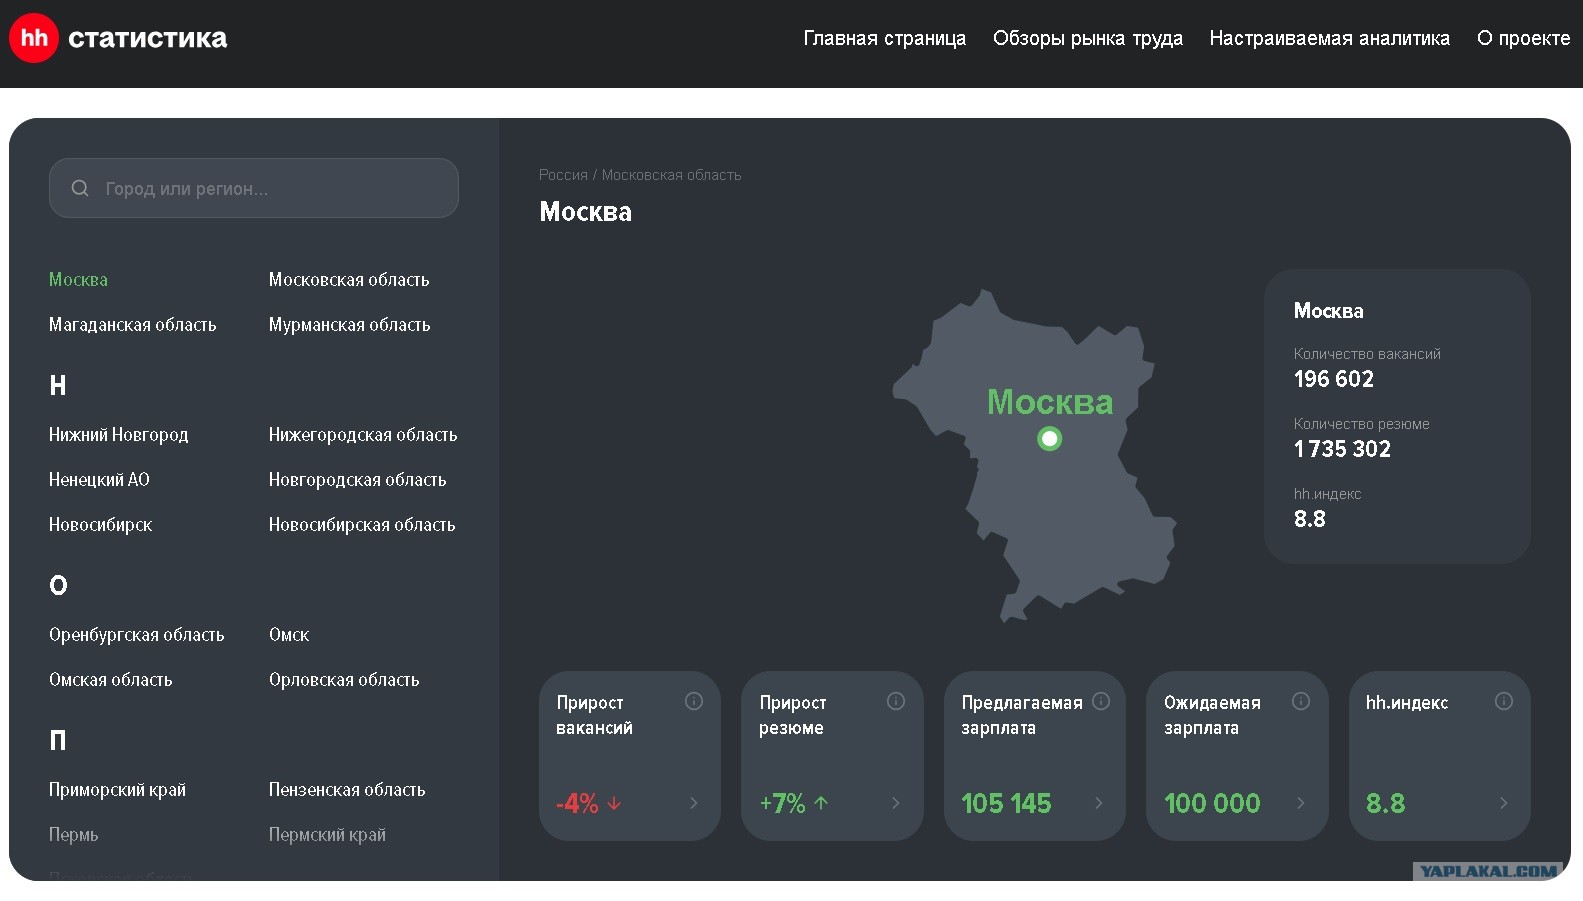Open Обзоры рынка труда menu item
The height and width of the screenshot is (901, 1583).
(1088, 38)
